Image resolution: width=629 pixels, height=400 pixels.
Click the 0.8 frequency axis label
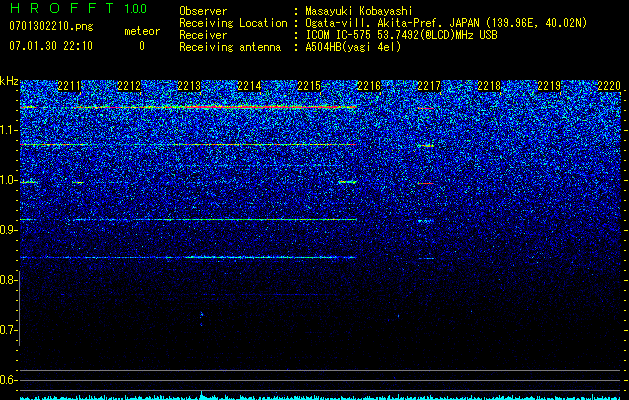point(8,280)
